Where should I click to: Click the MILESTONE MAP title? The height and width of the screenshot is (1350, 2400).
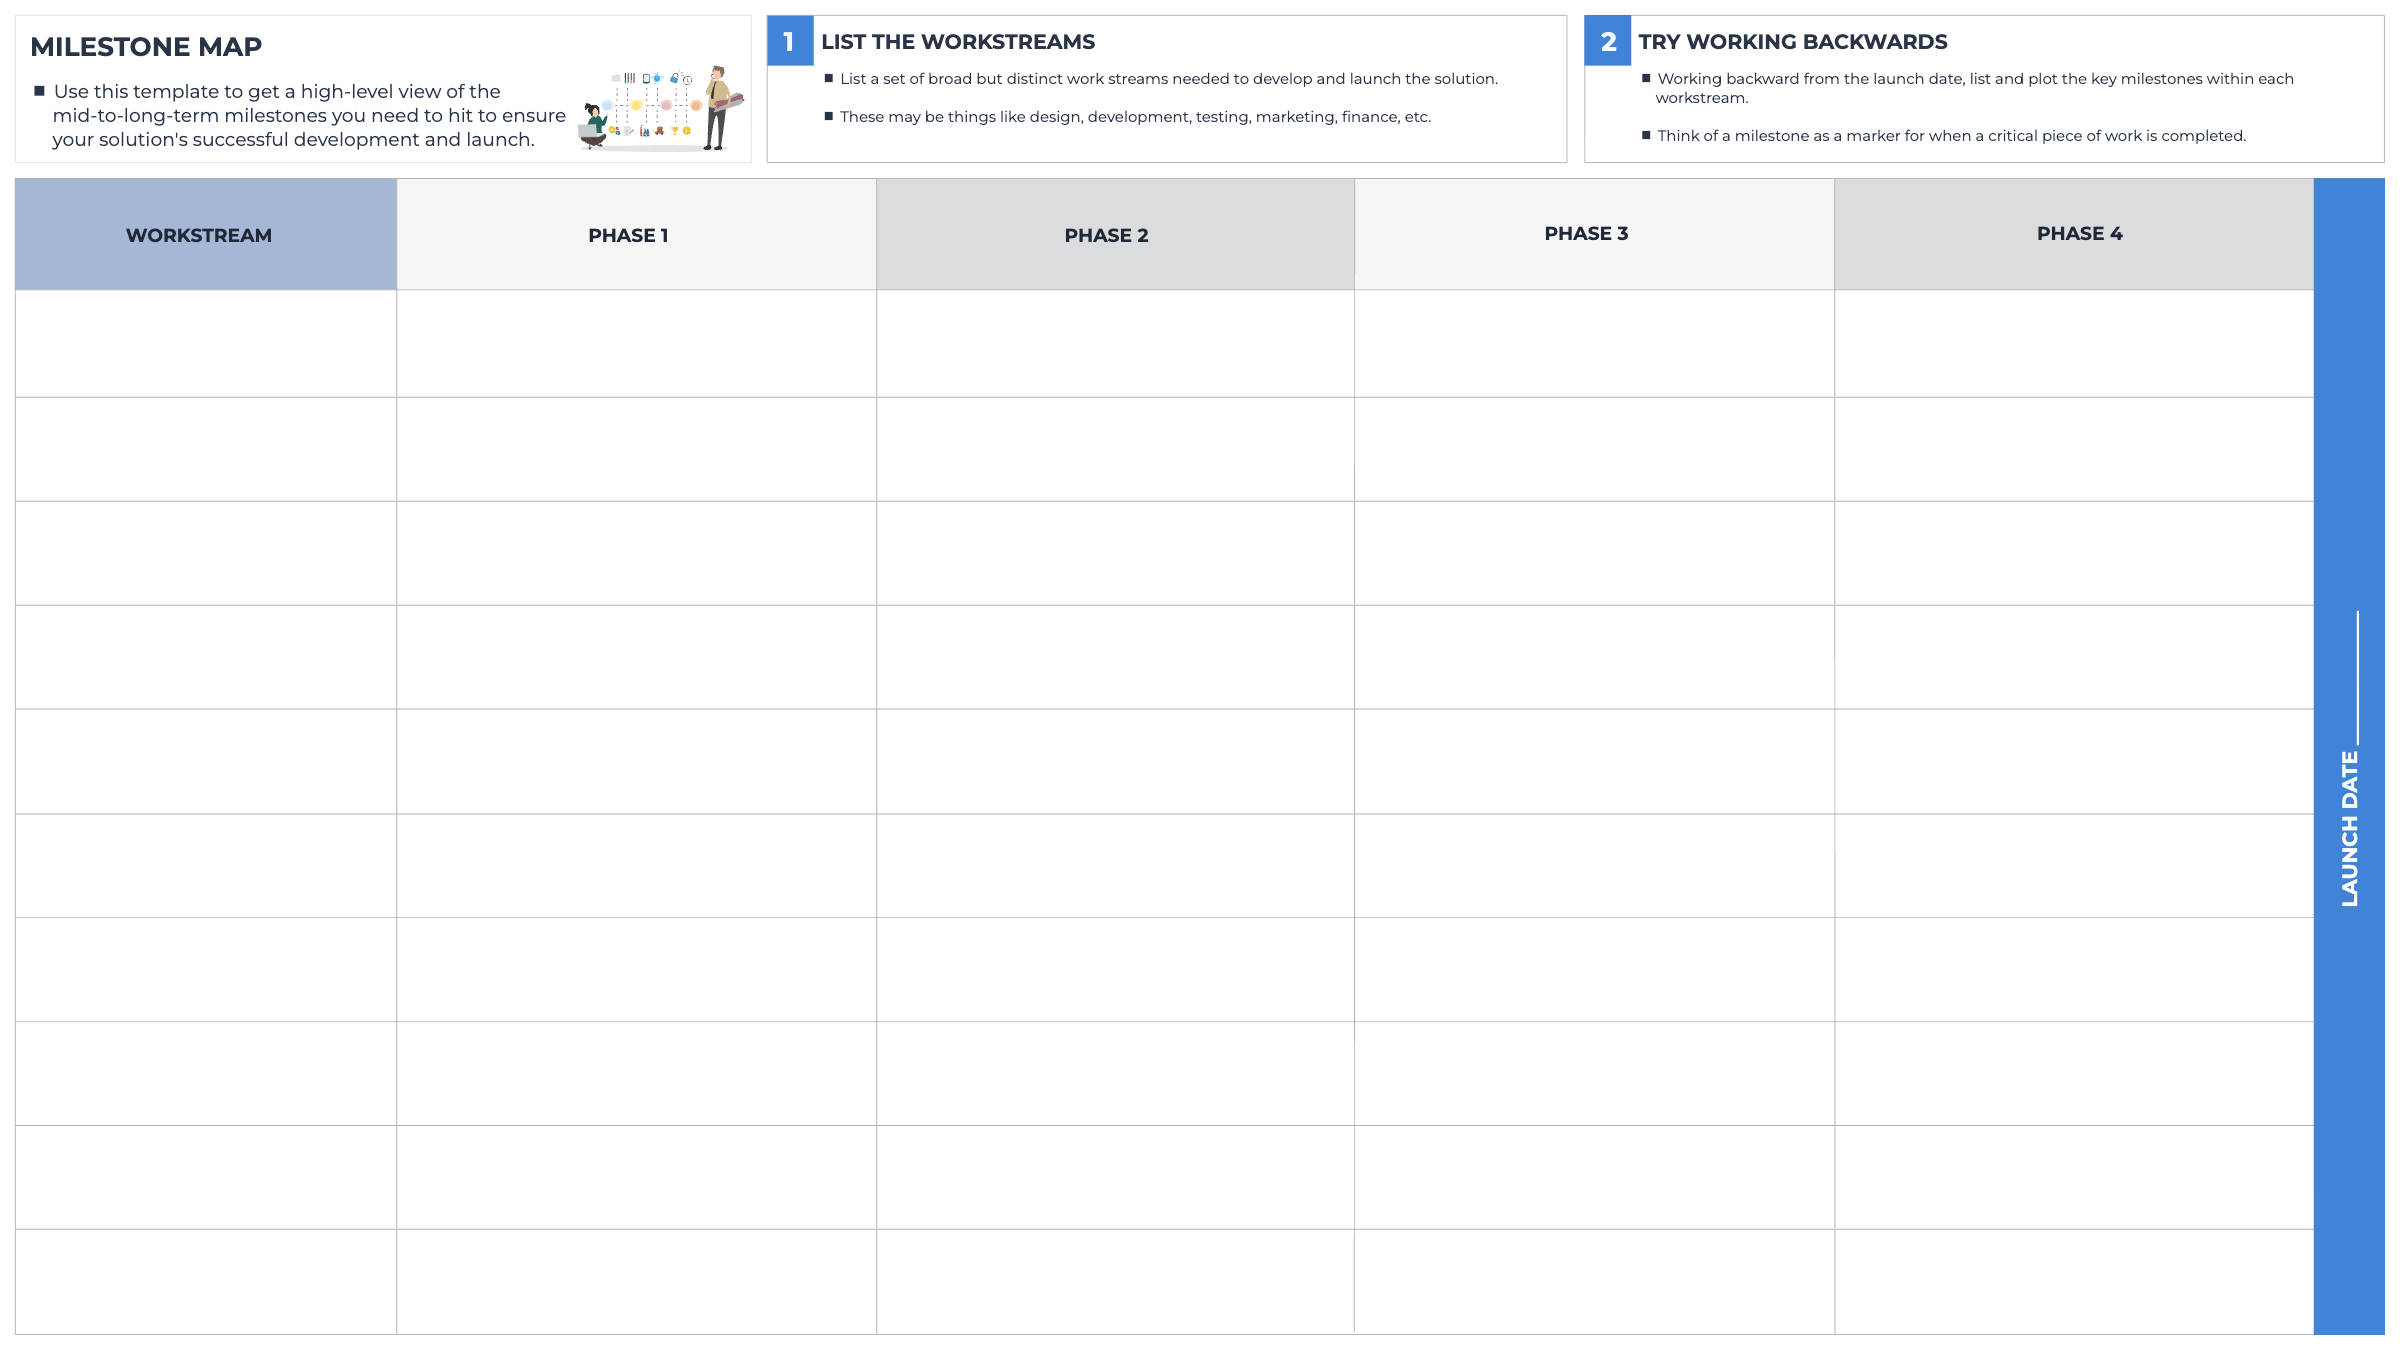(146, 47)
